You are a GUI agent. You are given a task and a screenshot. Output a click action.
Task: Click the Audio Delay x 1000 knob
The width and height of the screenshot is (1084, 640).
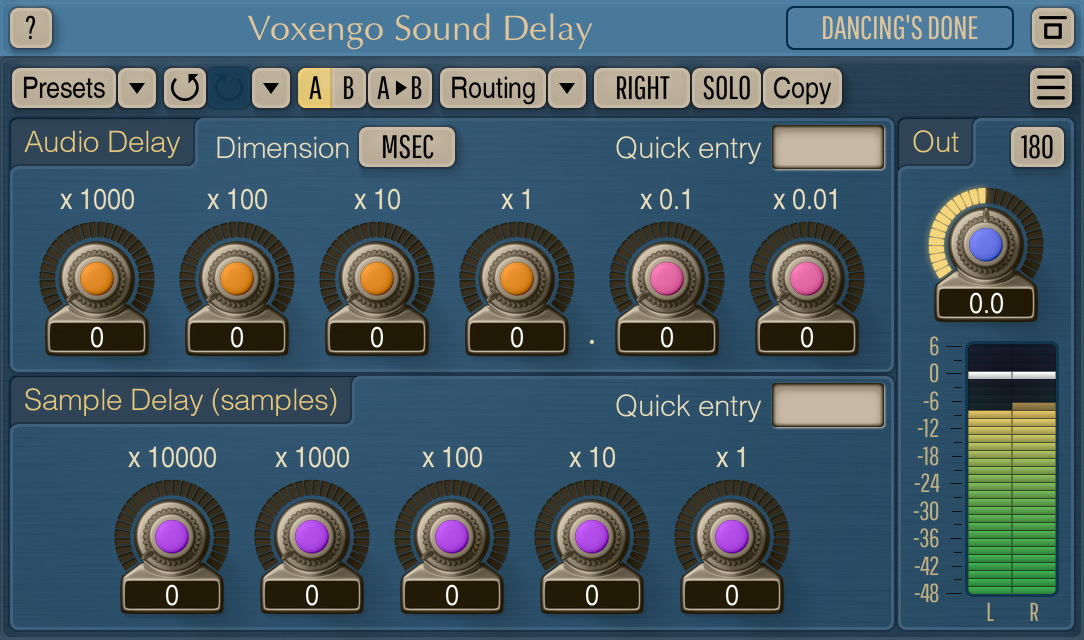tap(97, 278)
